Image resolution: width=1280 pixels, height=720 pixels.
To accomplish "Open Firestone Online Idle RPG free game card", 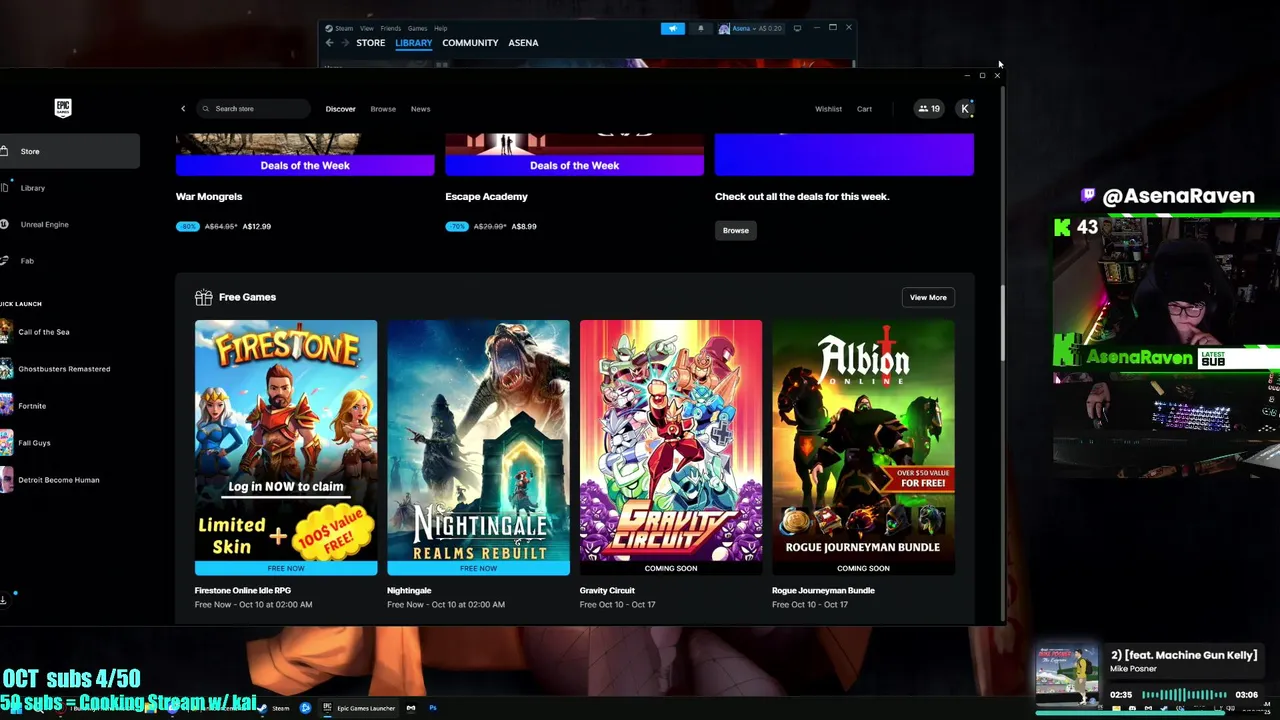I will 286,447.
